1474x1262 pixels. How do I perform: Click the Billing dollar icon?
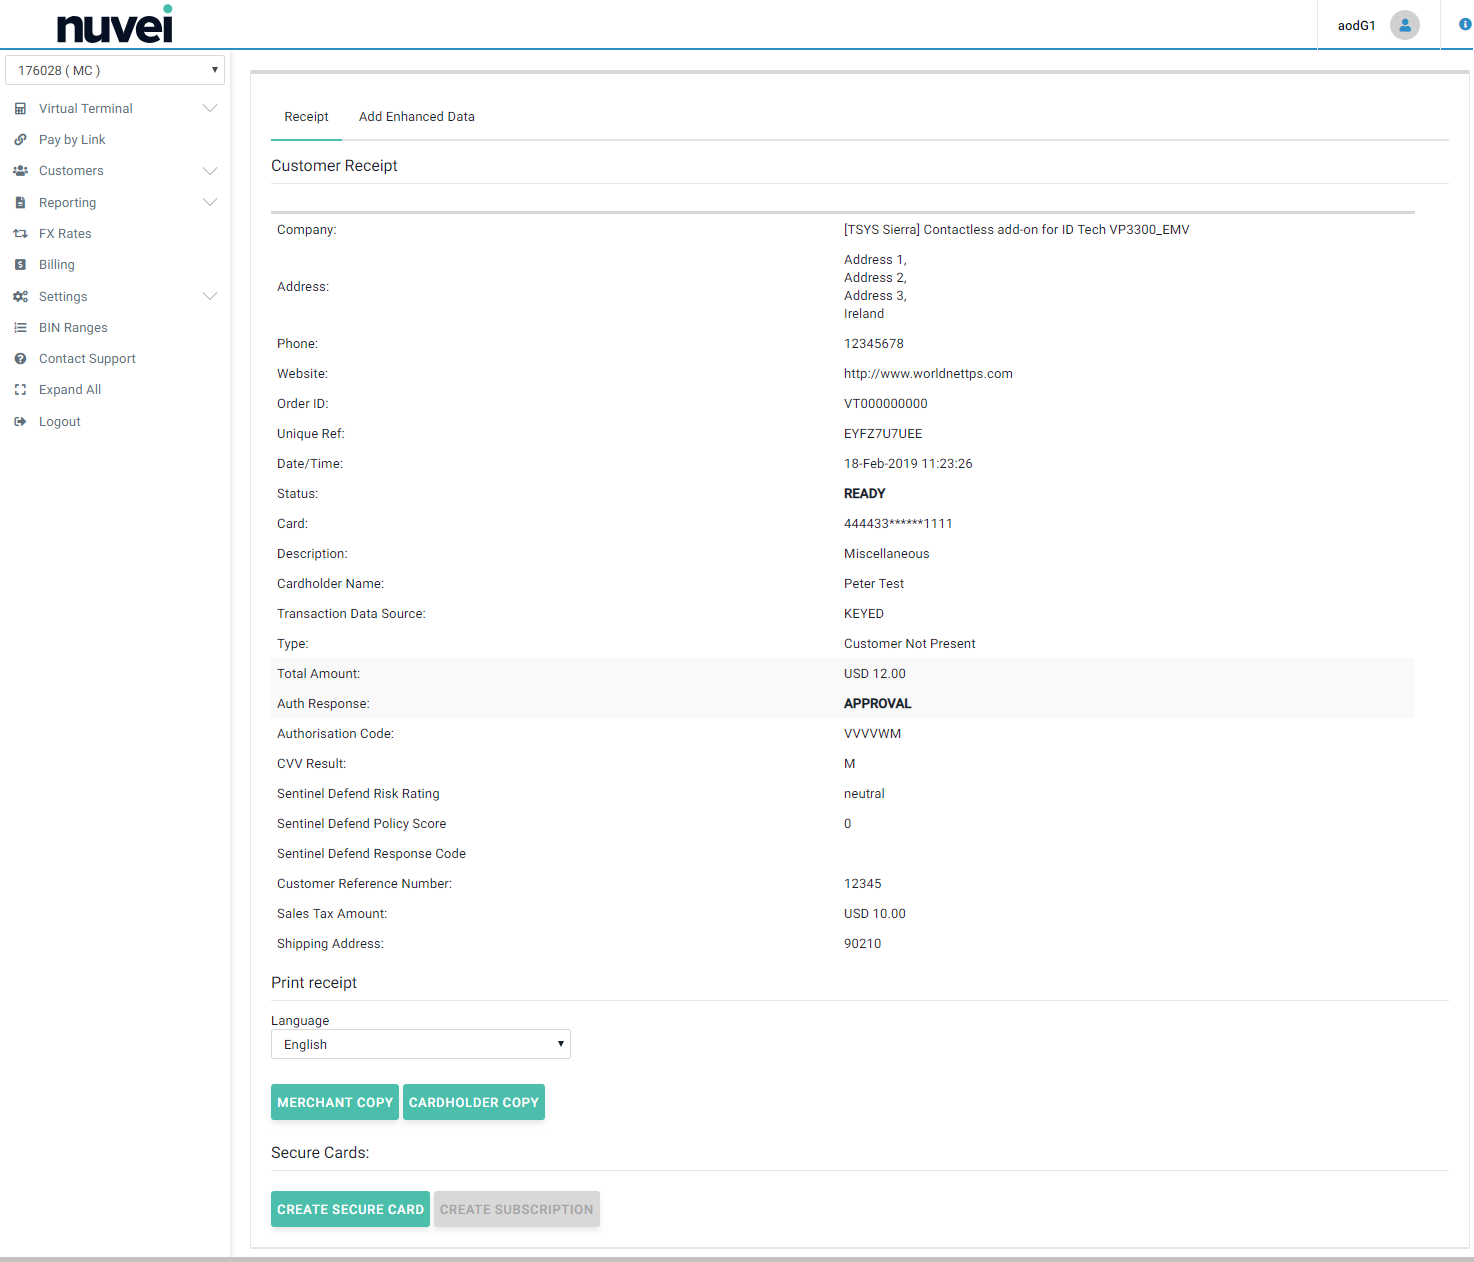(x=20, y=265)
